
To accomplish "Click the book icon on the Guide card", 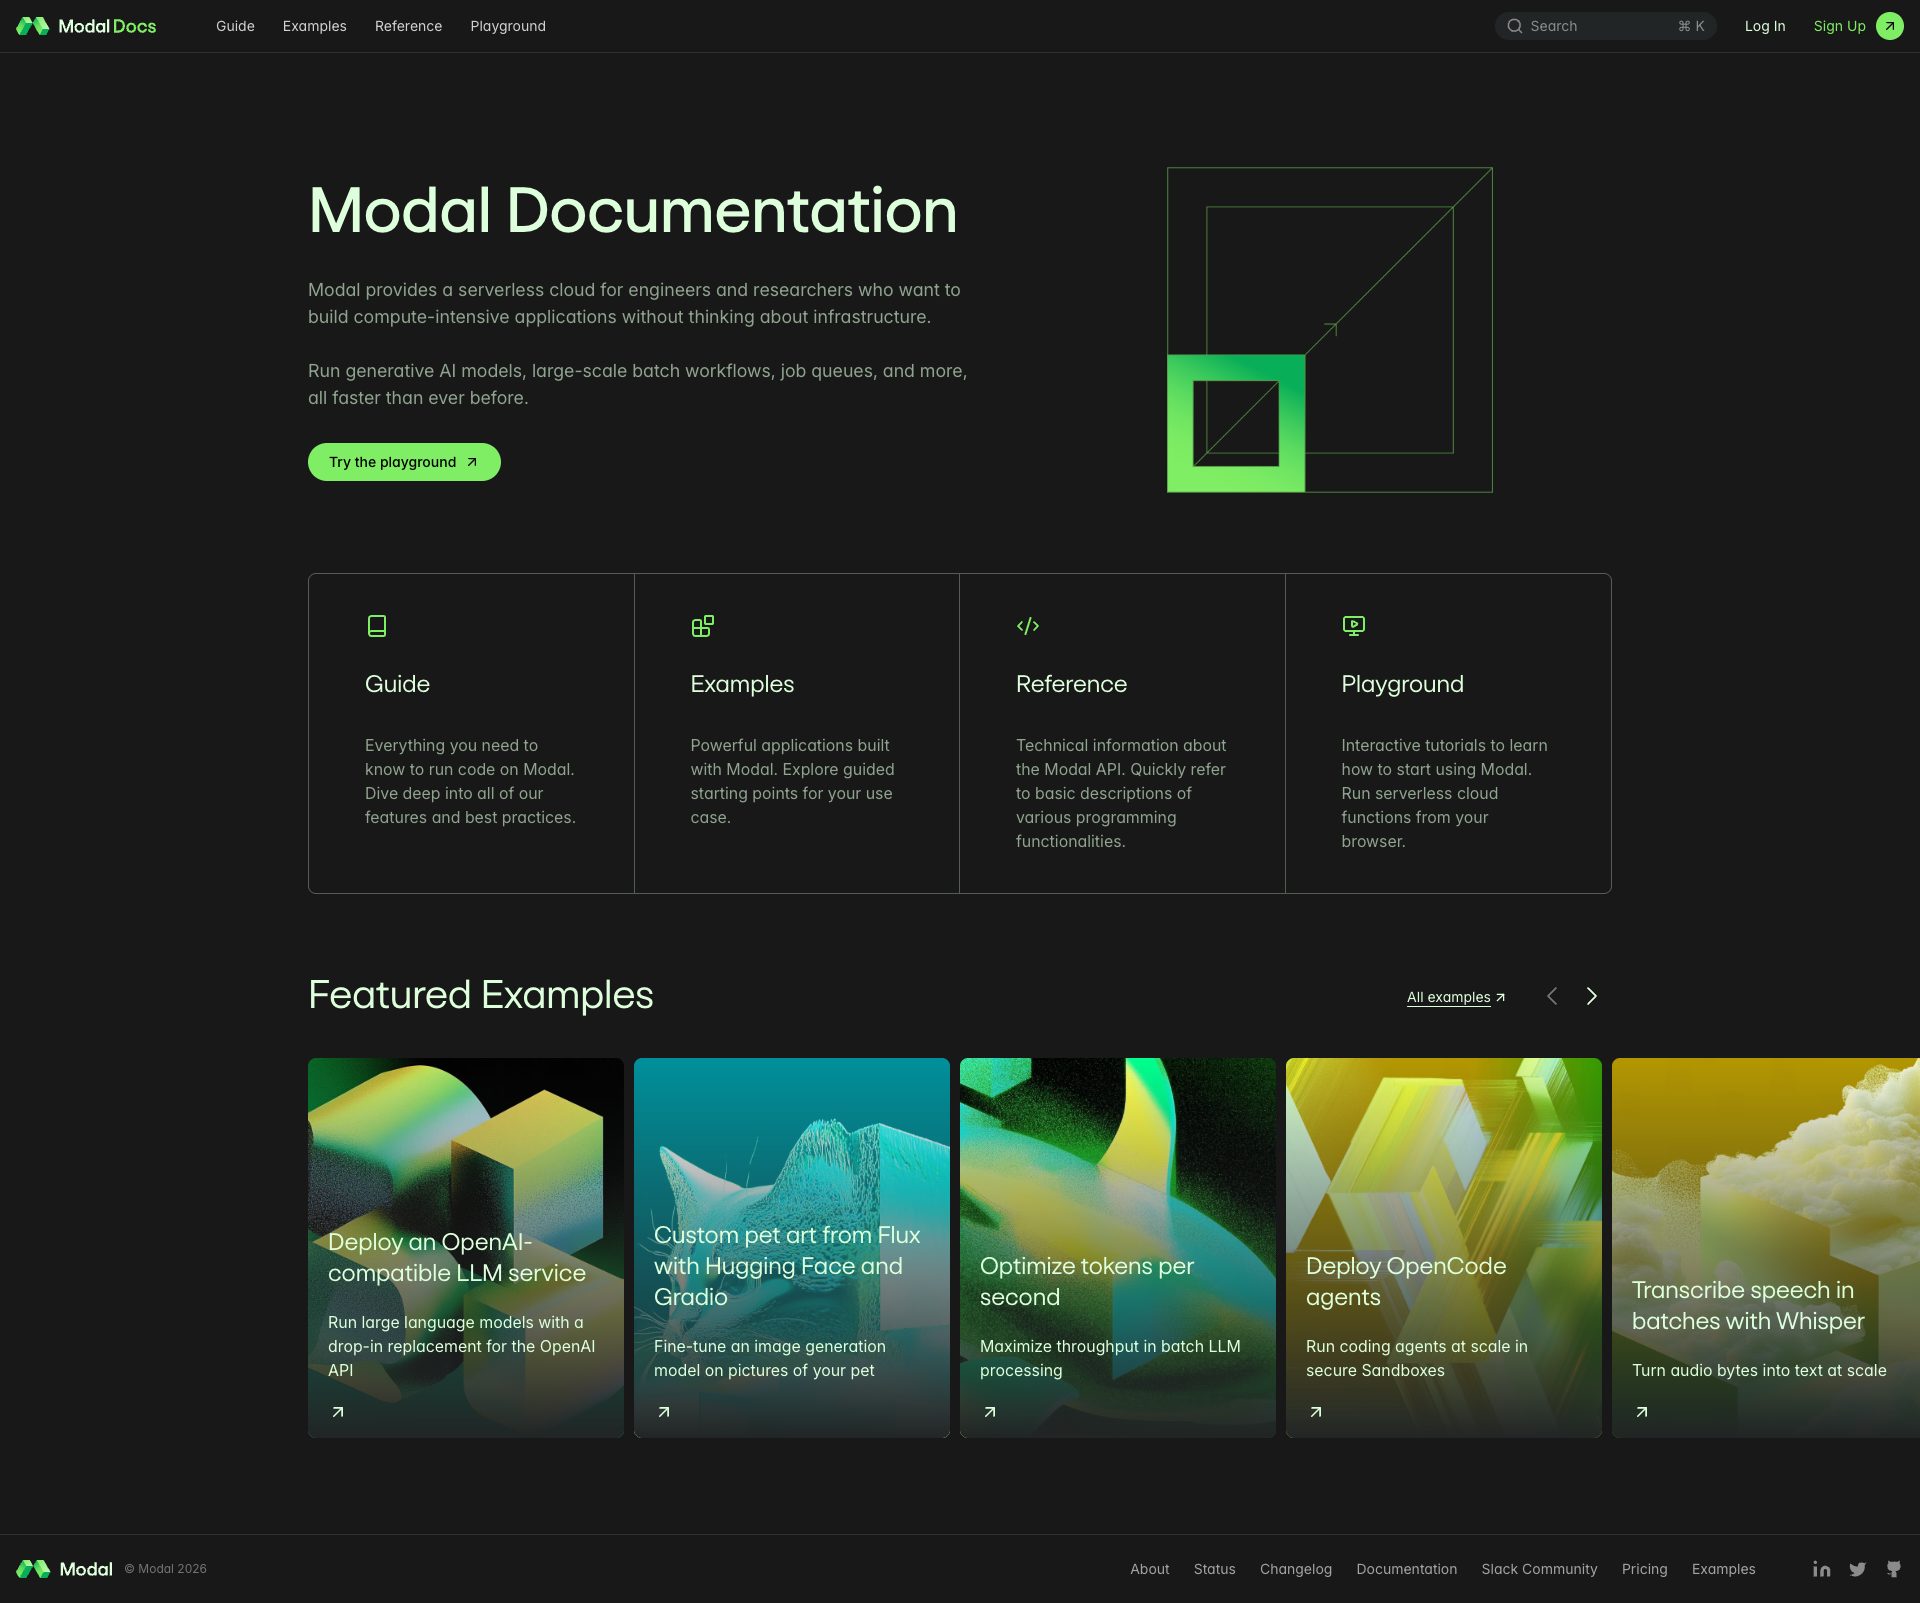I will (377, 626).
